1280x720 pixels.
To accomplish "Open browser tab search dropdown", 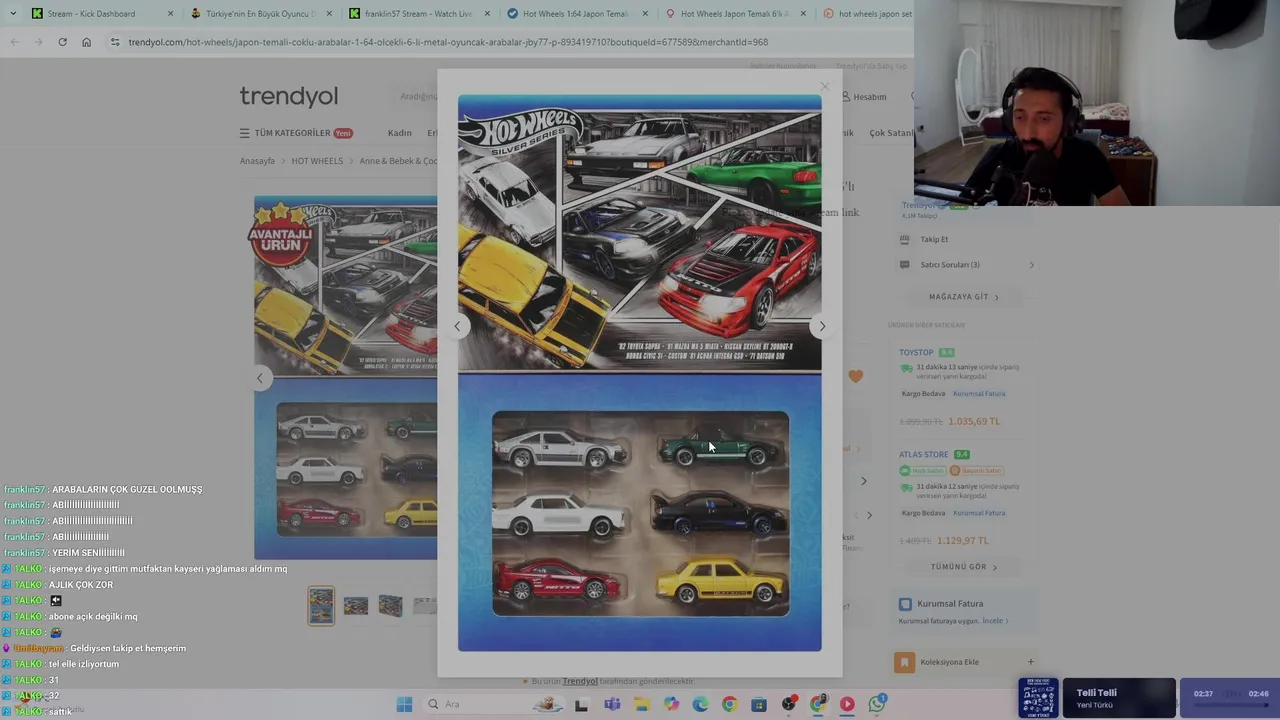I will (13, 14).
